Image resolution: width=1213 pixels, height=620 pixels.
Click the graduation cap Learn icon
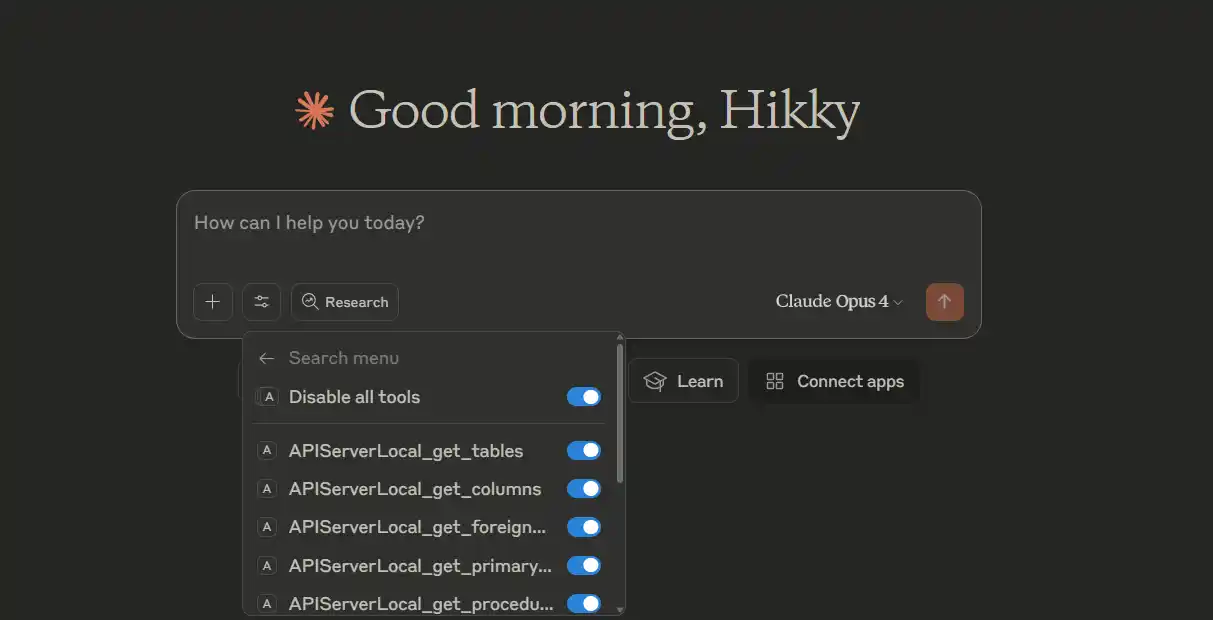point(655,381)
